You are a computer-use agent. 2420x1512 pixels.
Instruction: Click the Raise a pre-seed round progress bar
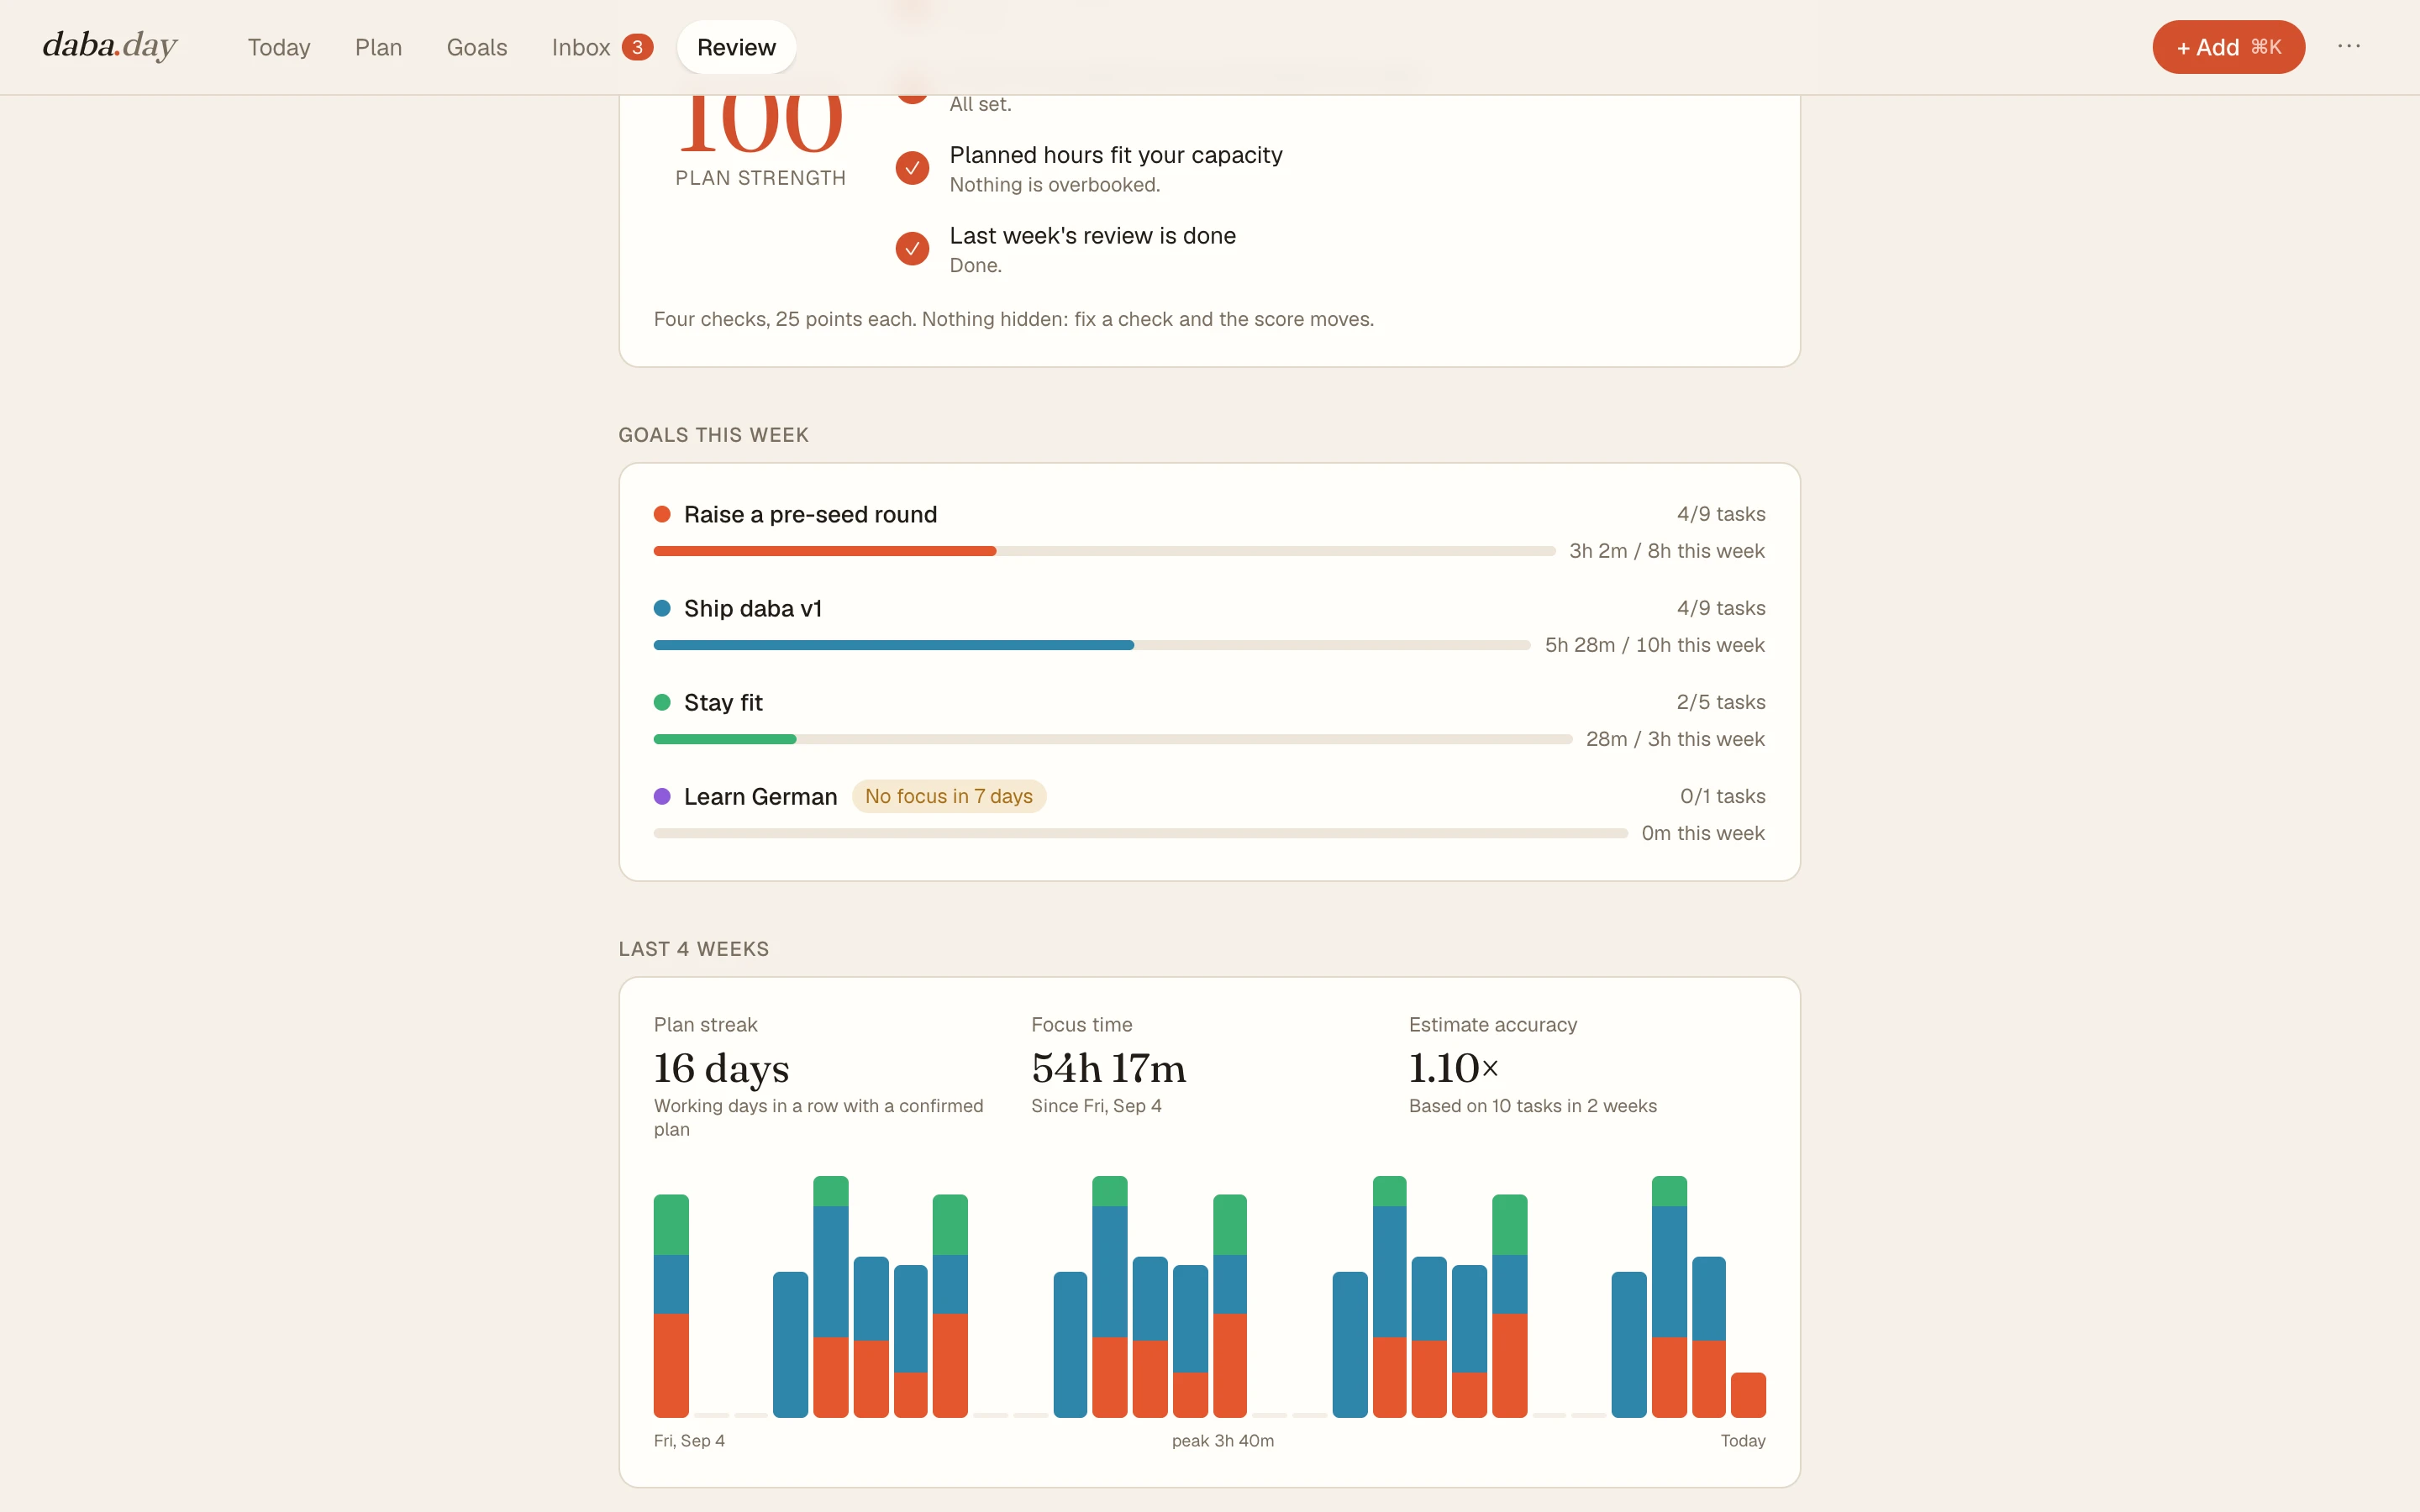(1105, 551)
